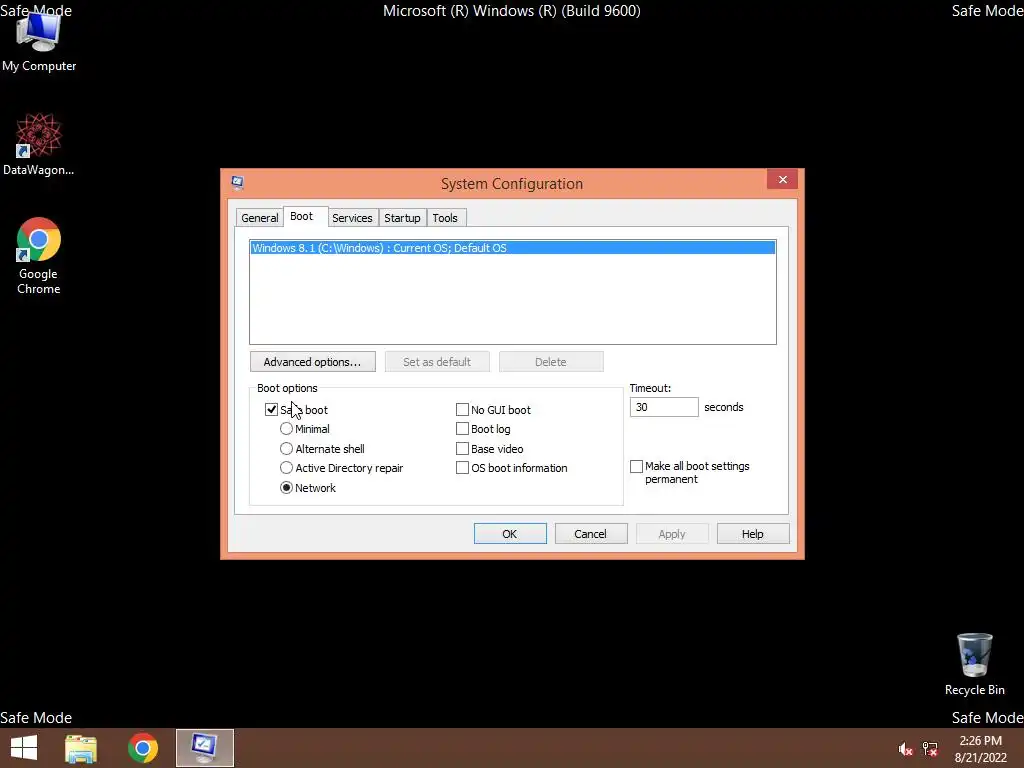The width and height of the screenshot is (1024, 768).
Task: Click the Timeout seconds field
Action: click(x=664, y=407)
